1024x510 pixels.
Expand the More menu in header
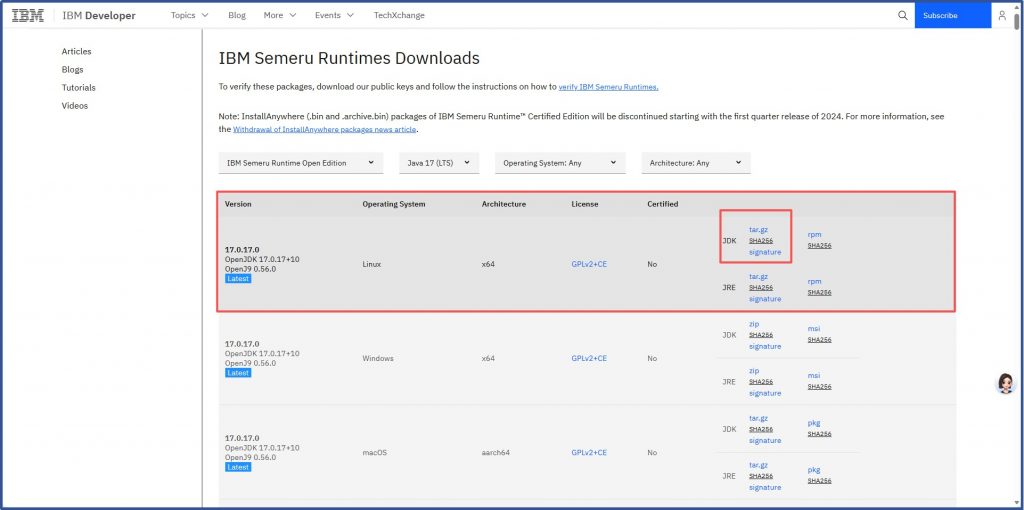279,16
